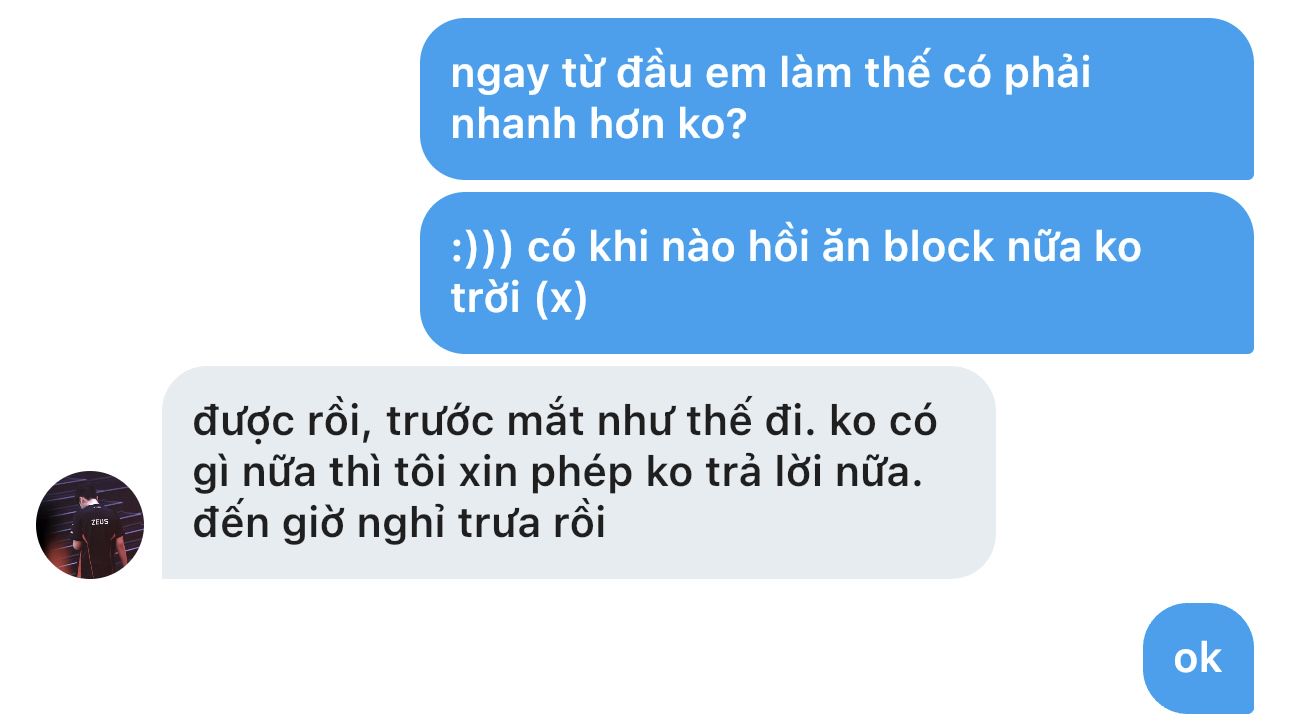Click the ':)))' emoticon text
Image resolution: width=1290 pixels, height=723 pixels.
click(x=482, y=246)
